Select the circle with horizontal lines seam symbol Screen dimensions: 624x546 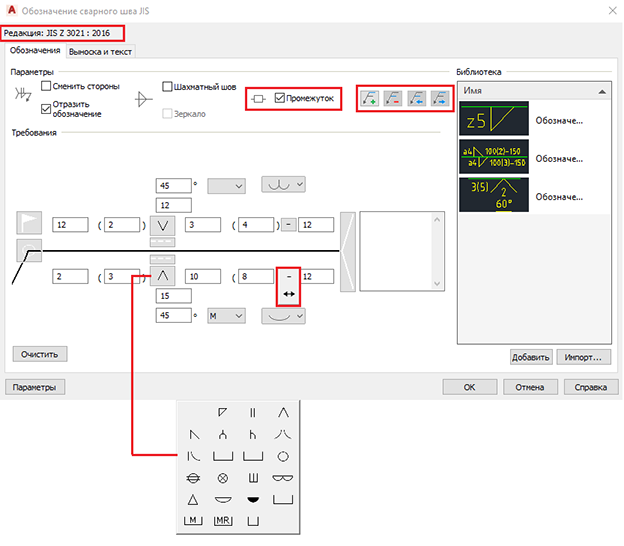(x=193, y=478)
